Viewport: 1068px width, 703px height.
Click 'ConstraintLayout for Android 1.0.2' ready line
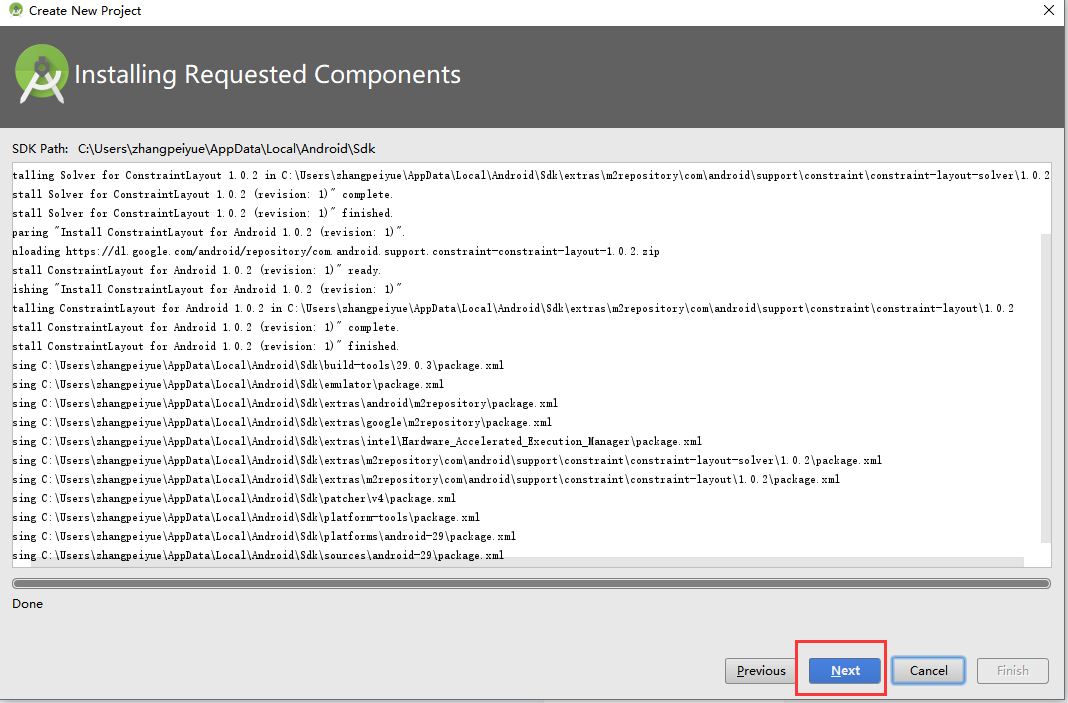click(196, 270)
